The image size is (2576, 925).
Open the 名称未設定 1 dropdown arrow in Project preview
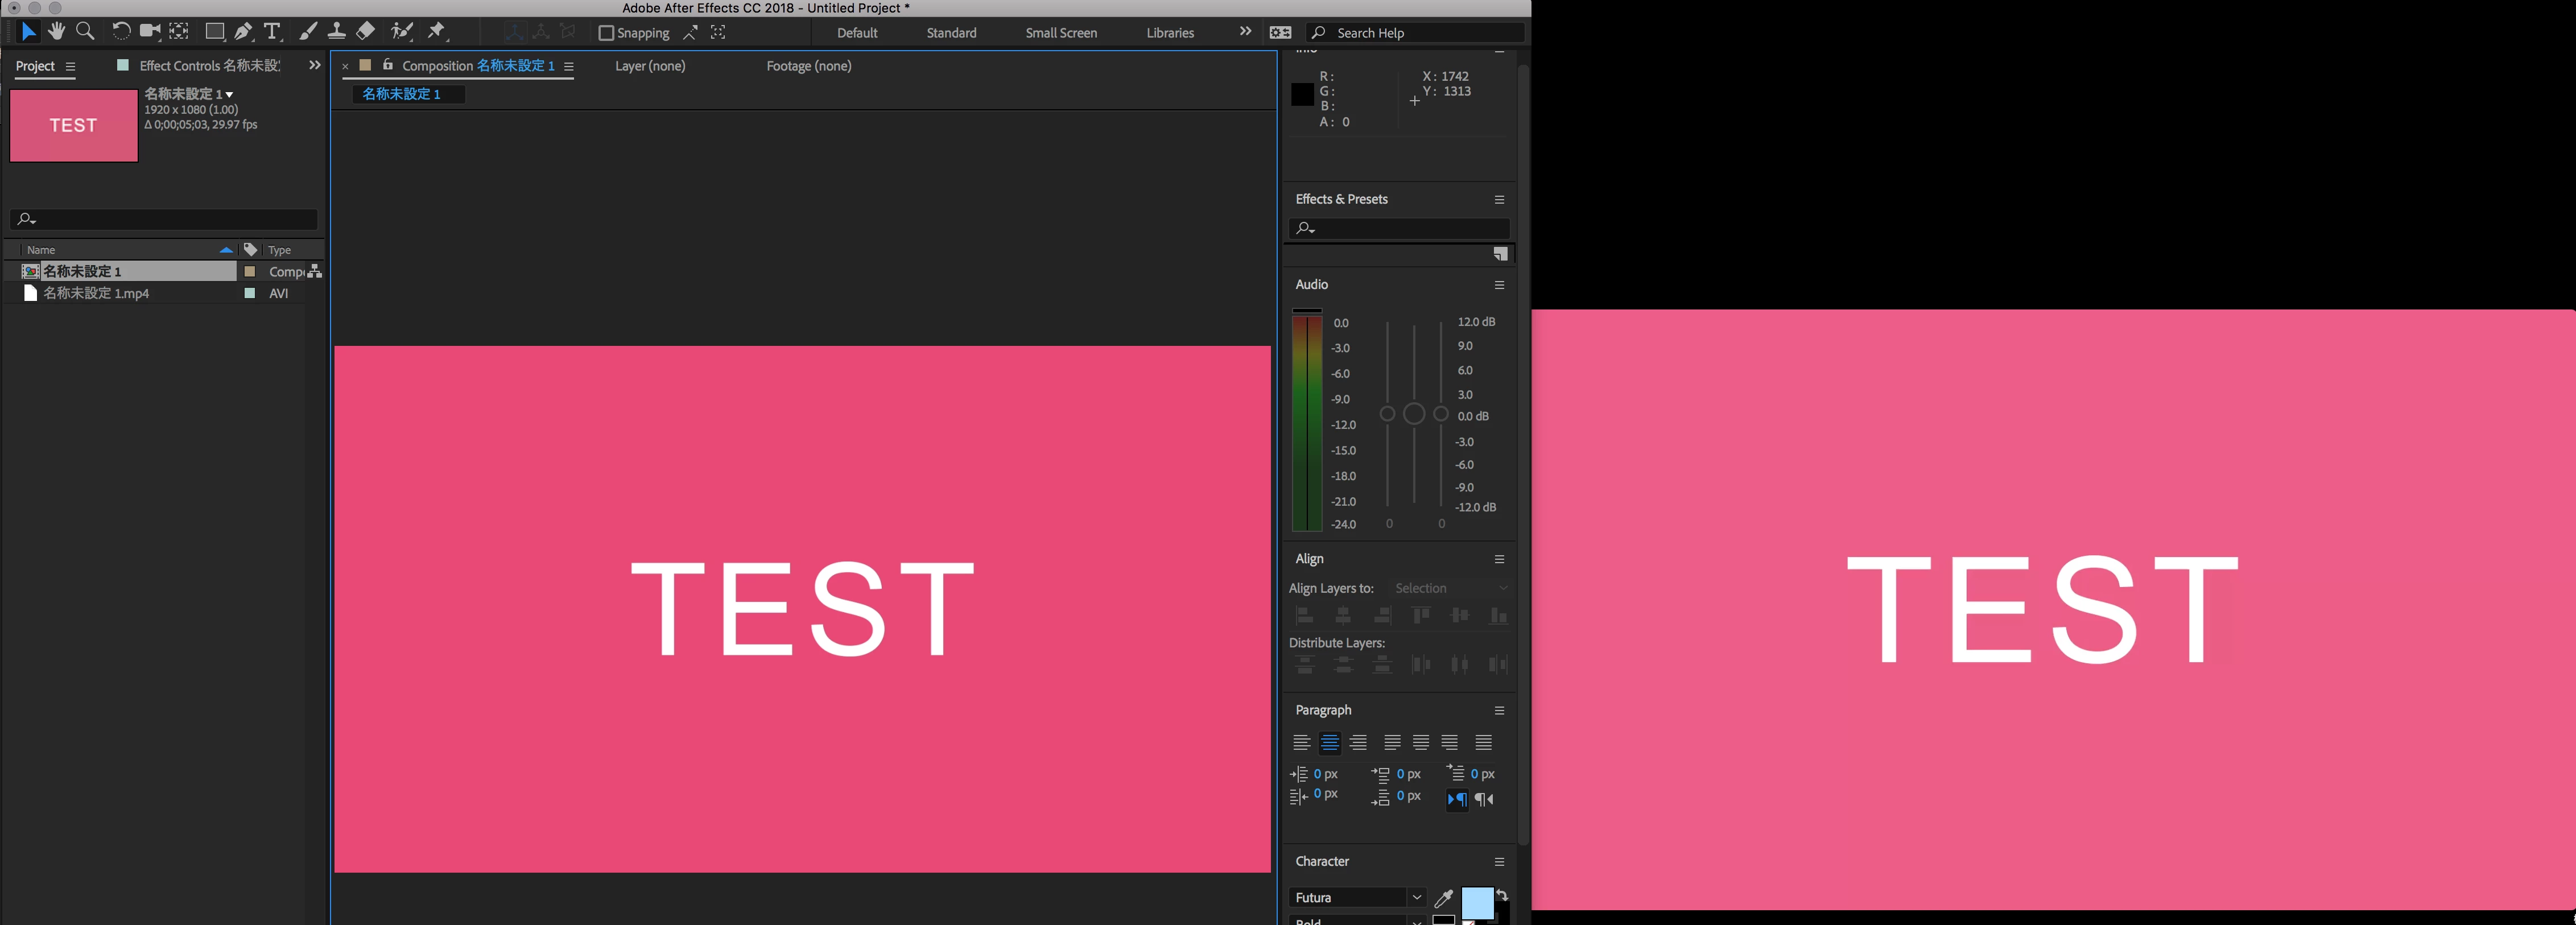tap(230, 95)
